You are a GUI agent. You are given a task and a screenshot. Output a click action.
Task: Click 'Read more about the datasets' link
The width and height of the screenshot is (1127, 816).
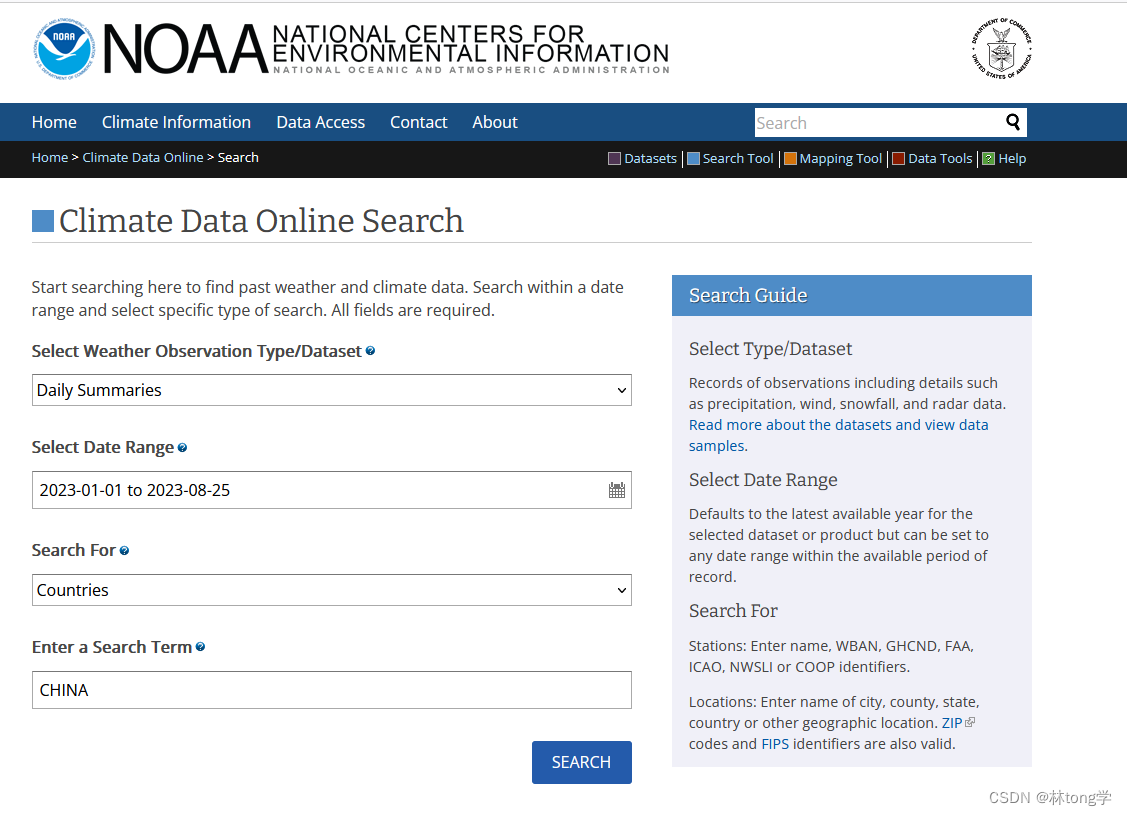[838, 435]
